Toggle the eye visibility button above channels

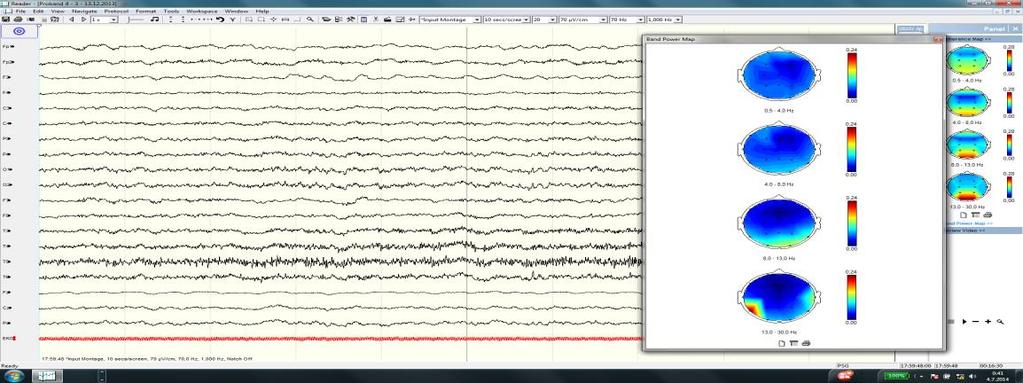[19, 31]
